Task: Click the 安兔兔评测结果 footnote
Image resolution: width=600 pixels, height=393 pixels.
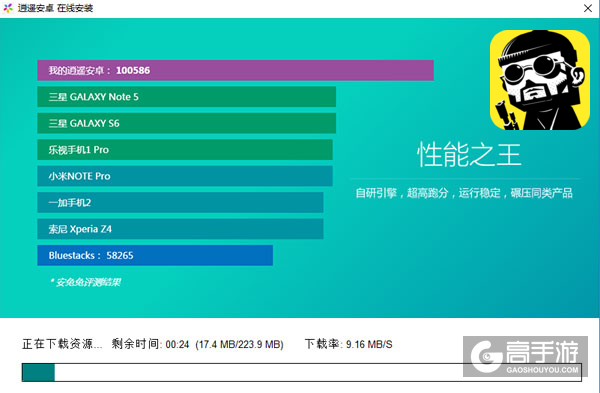Action: [85, 282]
